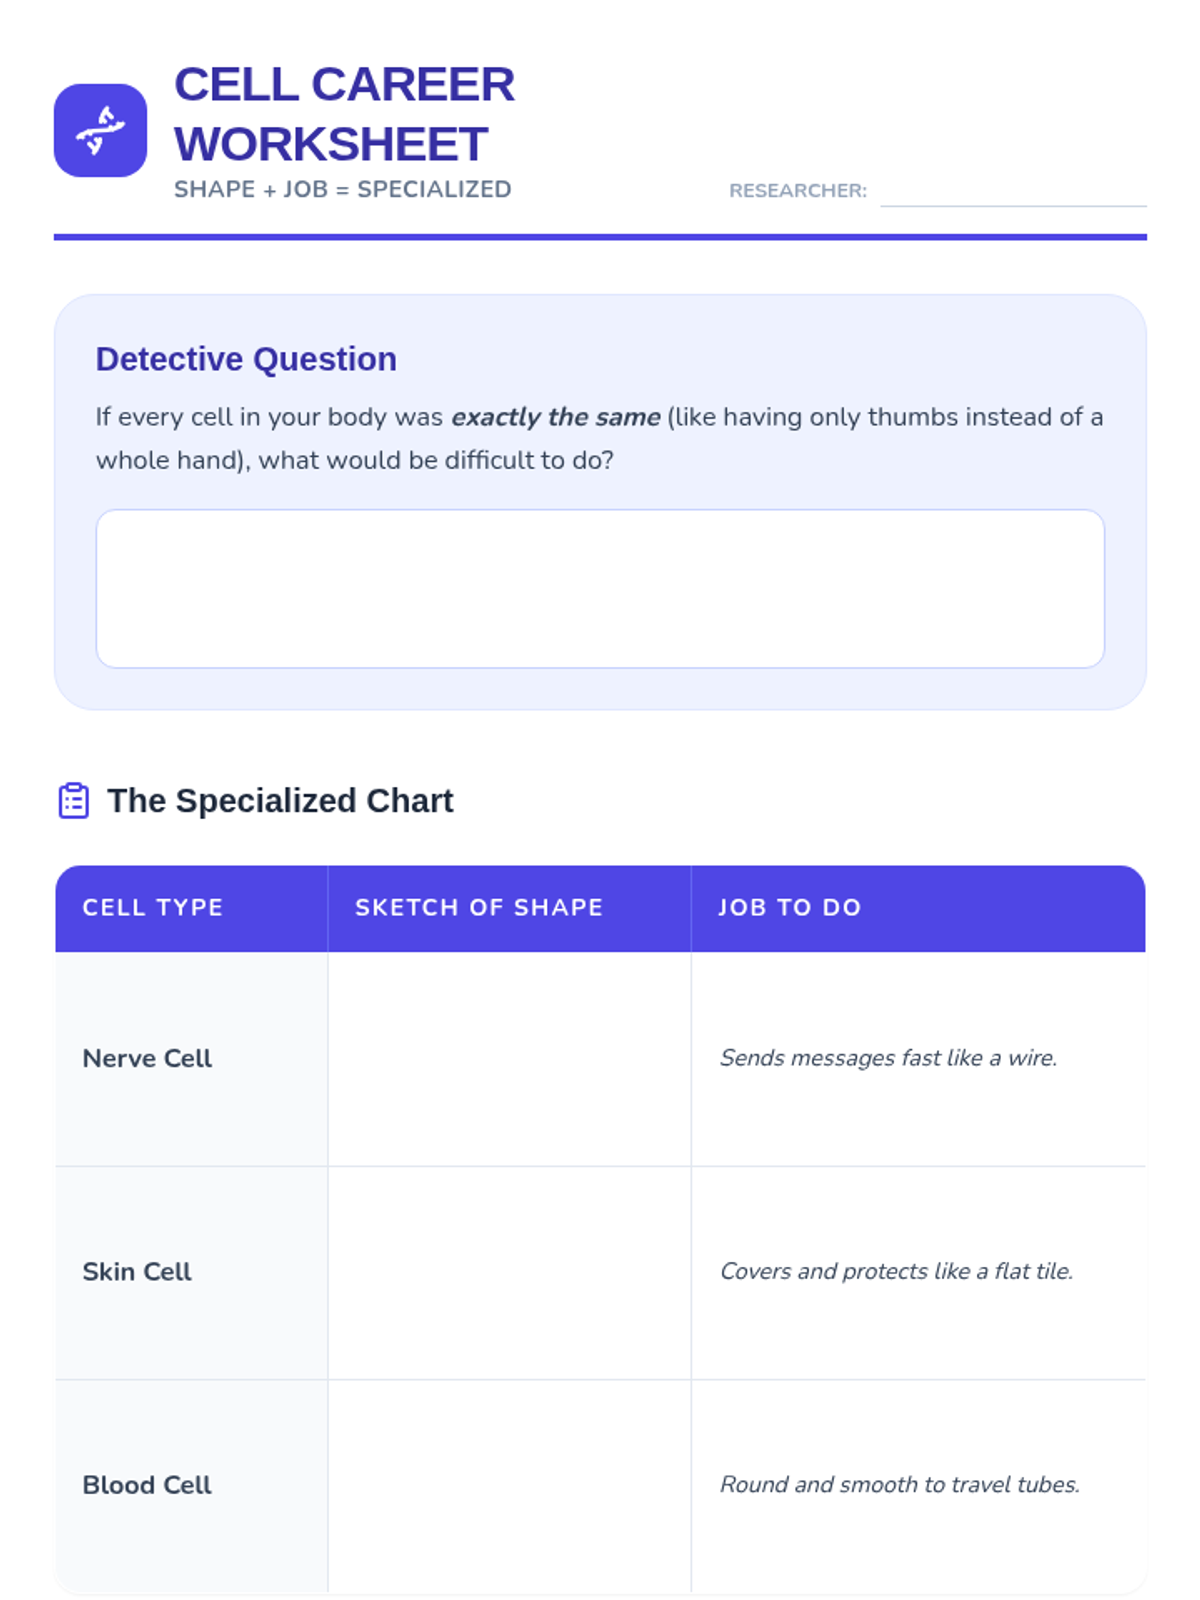Click the Detective Question heading
This screenshot has height=1600, width=1200.
pos(246,359)
